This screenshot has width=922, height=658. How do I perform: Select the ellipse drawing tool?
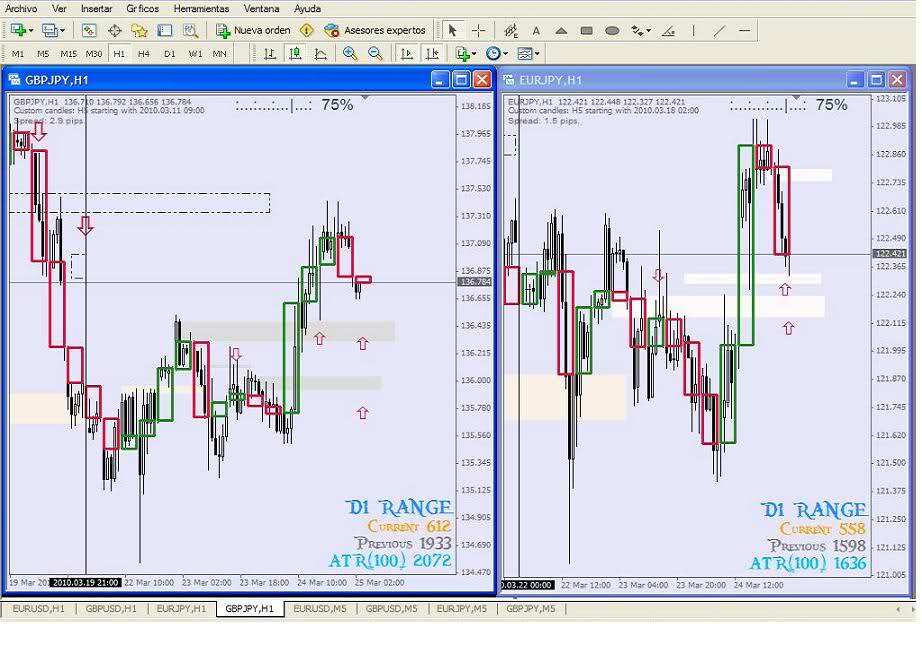[612, 31]
